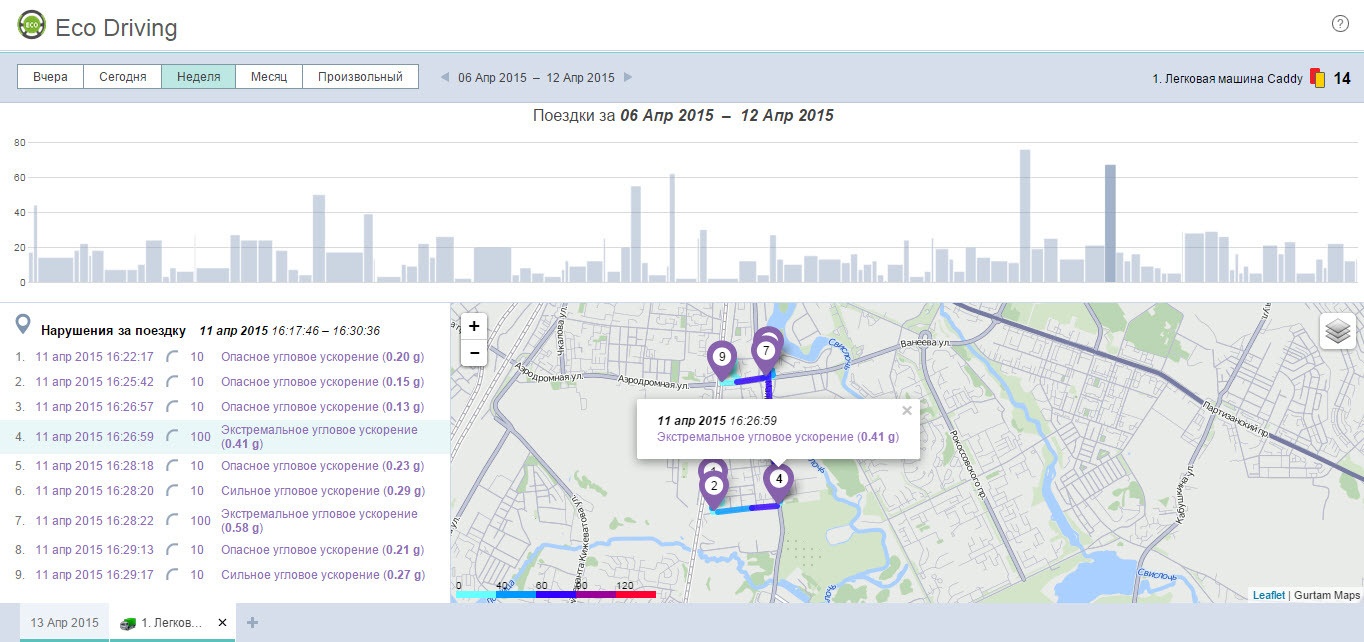Click the Gurtam Maps attribution text
The width and height of the screenshot is (1364, 642).
click(x=1327, y=595)
